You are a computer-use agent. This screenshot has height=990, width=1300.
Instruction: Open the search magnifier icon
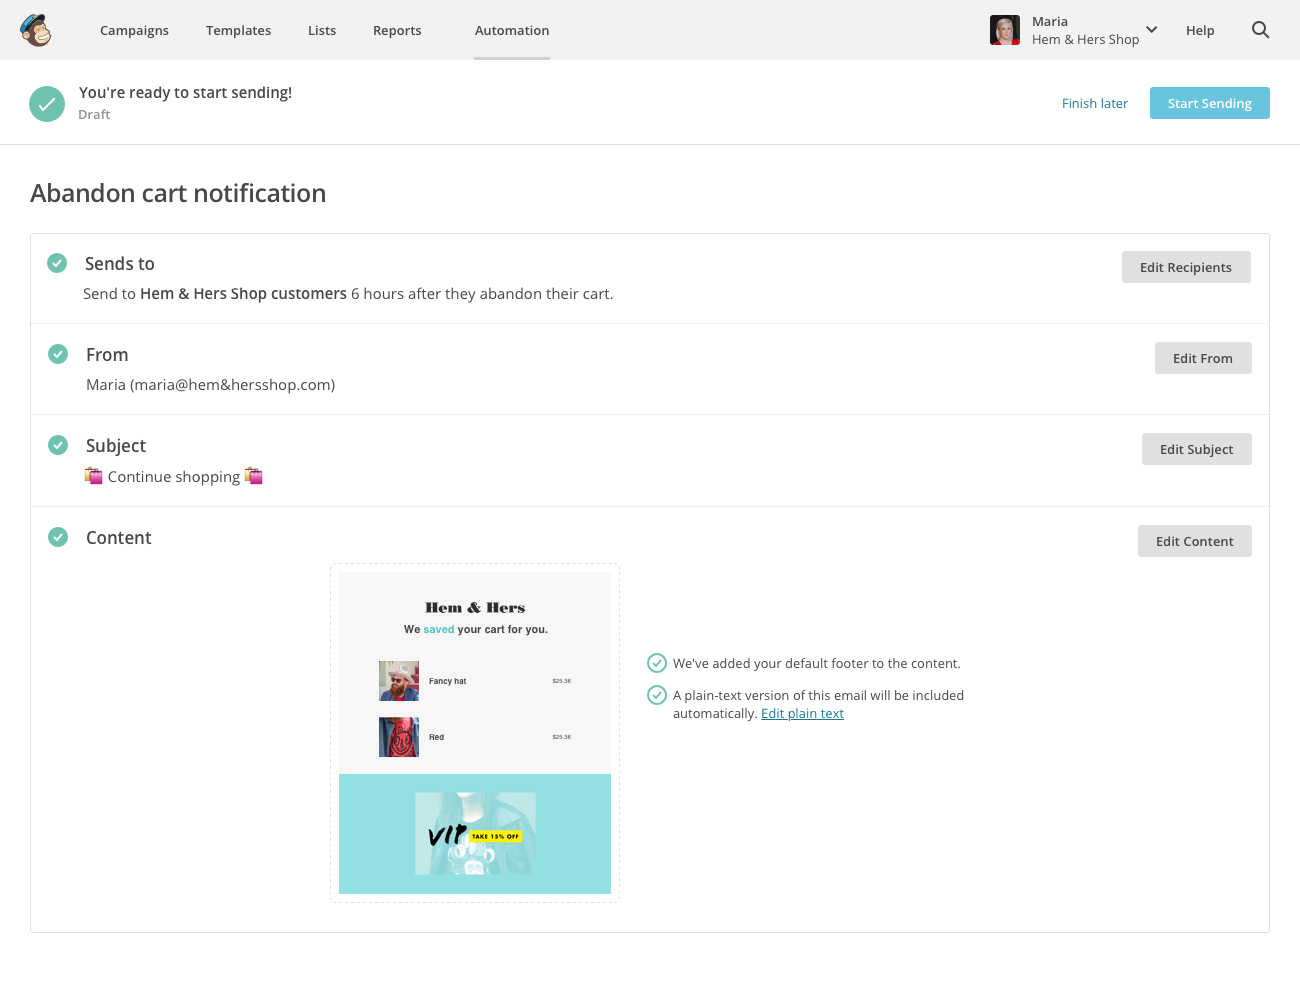click(1260, 30)
